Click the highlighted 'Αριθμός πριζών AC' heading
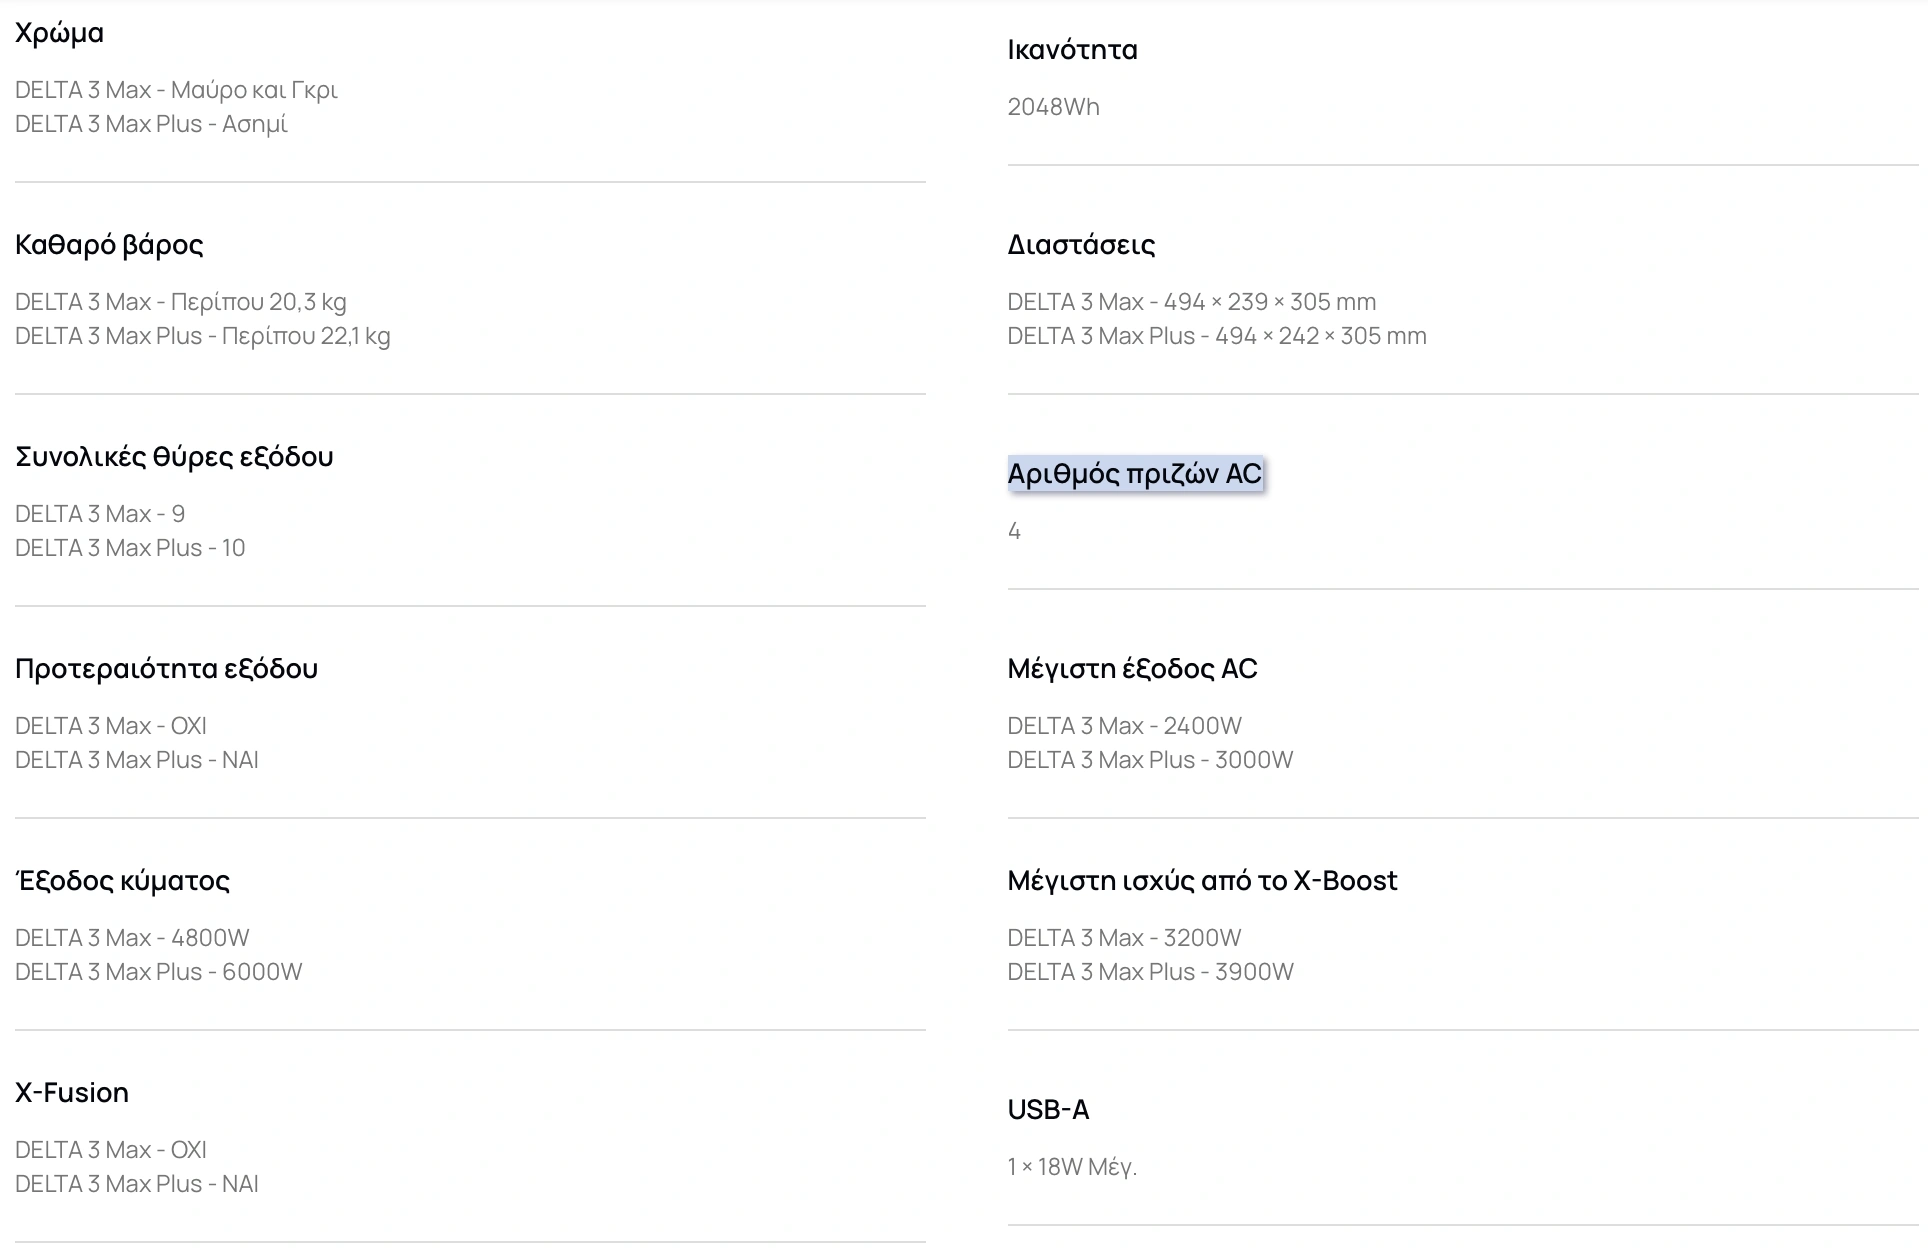The height and width of the screenshot is (1249, 1928). coord(1134,473)
